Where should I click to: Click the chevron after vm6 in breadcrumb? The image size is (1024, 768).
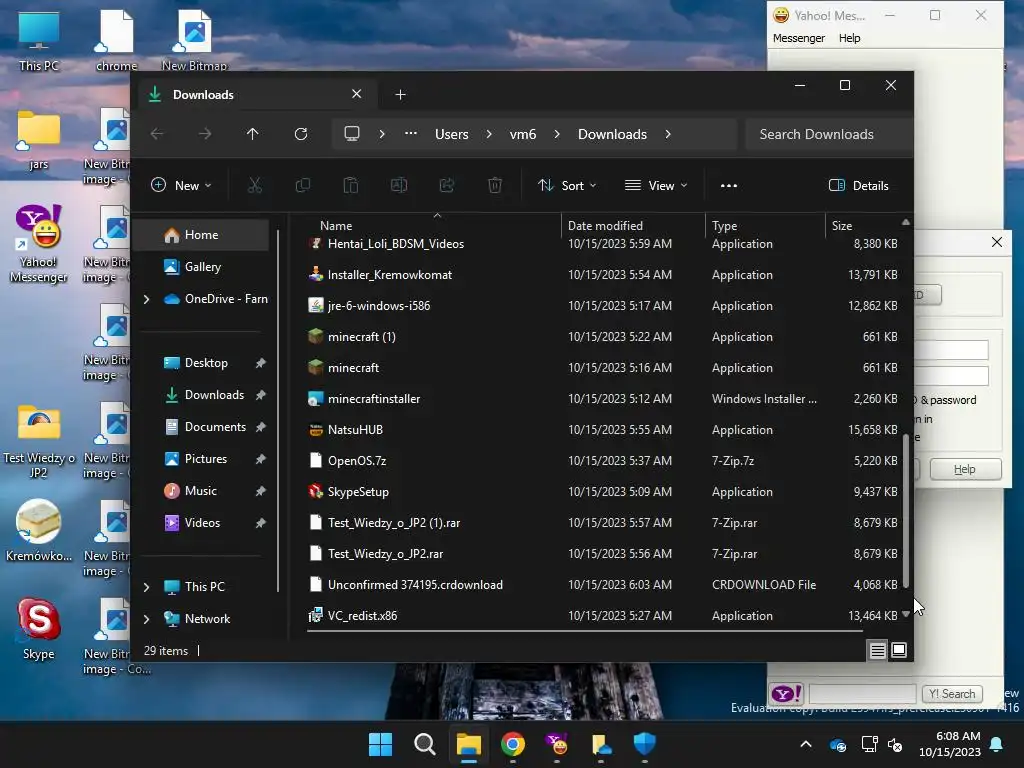[557, 134]
